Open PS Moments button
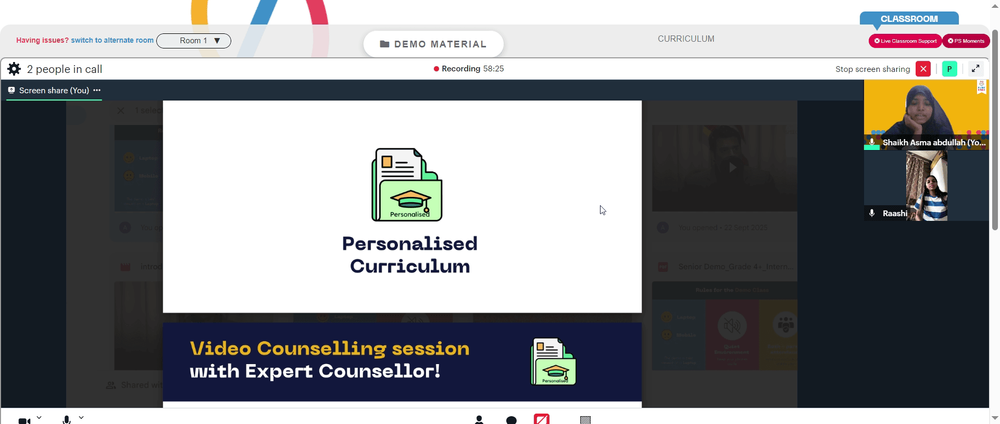 [x=966, y=41]
